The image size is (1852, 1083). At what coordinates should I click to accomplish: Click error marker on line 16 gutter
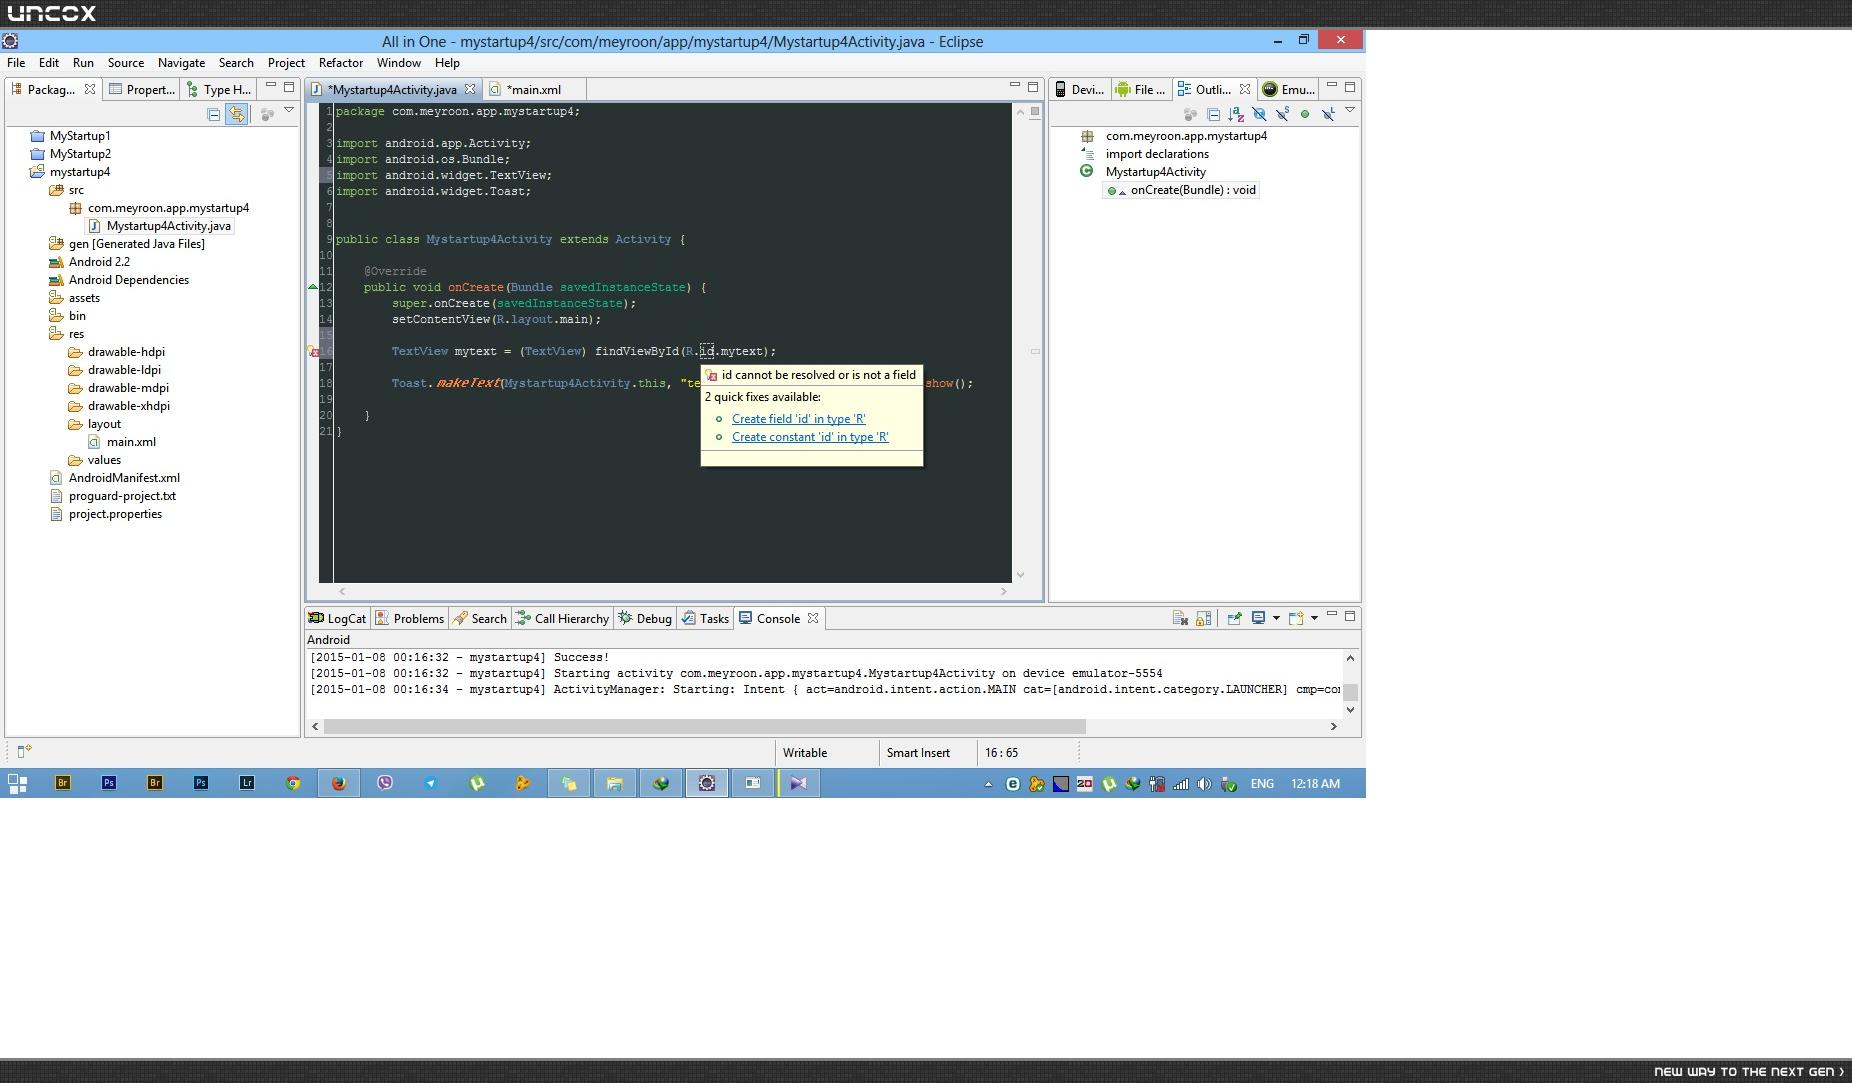313,352
